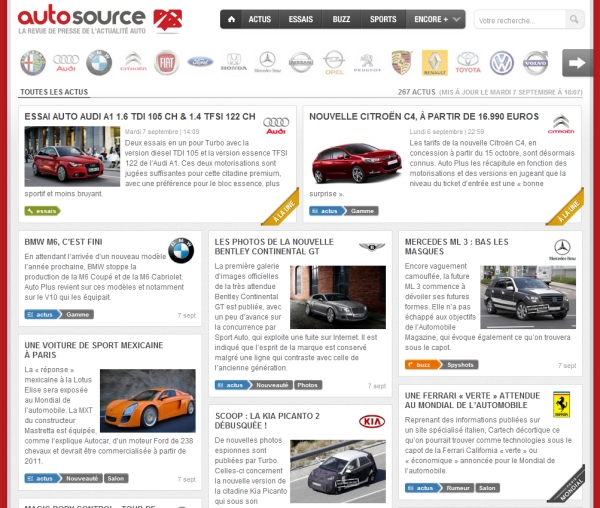
Task: Select the TOUTES LES ACTUS tab
Action: (x=54, y=92)
